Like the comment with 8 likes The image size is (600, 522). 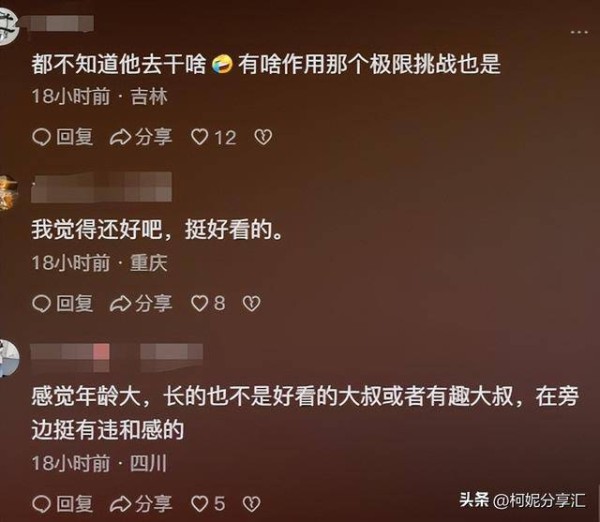[x=208, y=303]
